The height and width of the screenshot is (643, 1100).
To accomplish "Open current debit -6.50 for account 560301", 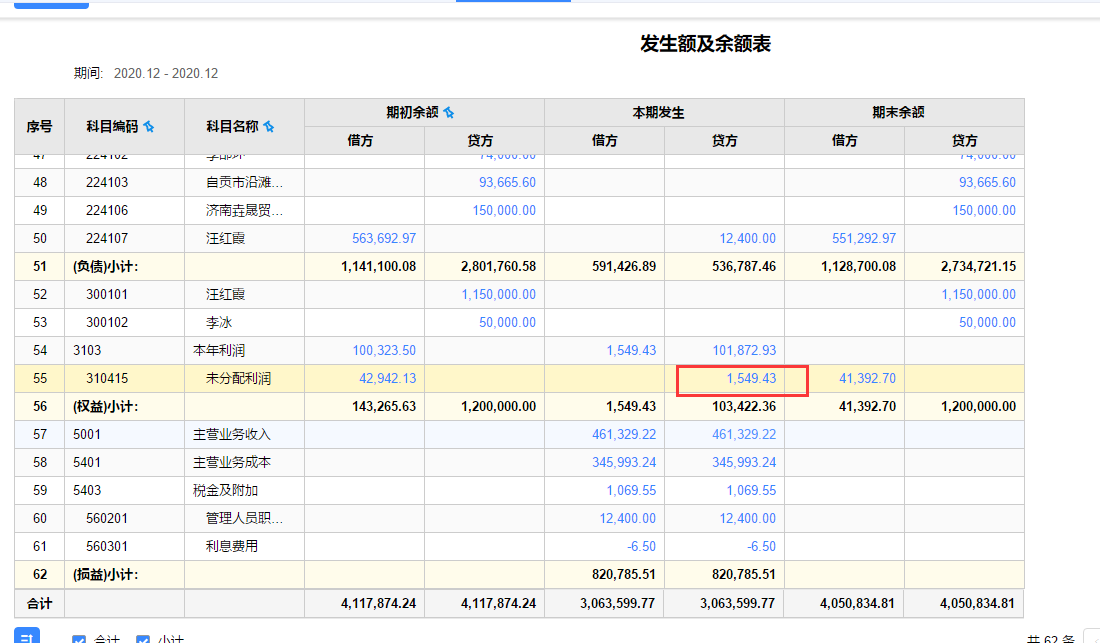I will pos(641,547).
